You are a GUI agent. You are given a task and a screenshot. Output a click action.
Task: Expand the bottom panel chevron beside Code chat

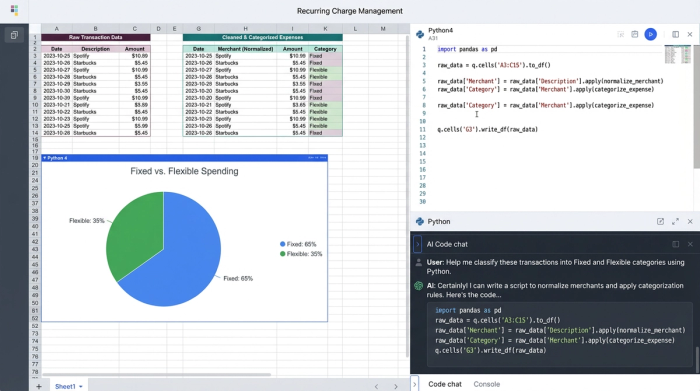tap(415, 383)
